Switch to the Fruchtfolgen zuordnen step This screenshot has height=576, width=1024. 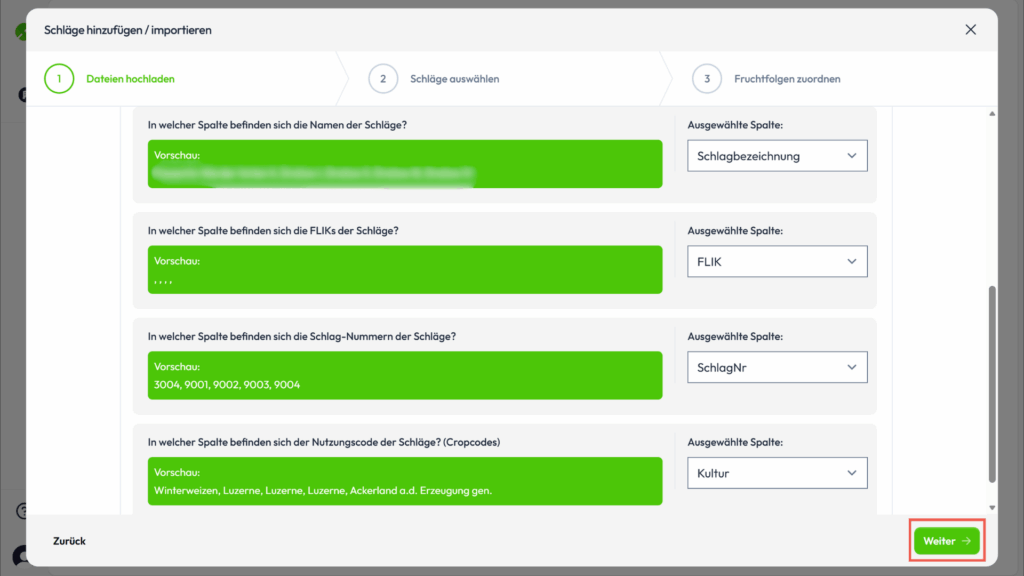point(787,79)
